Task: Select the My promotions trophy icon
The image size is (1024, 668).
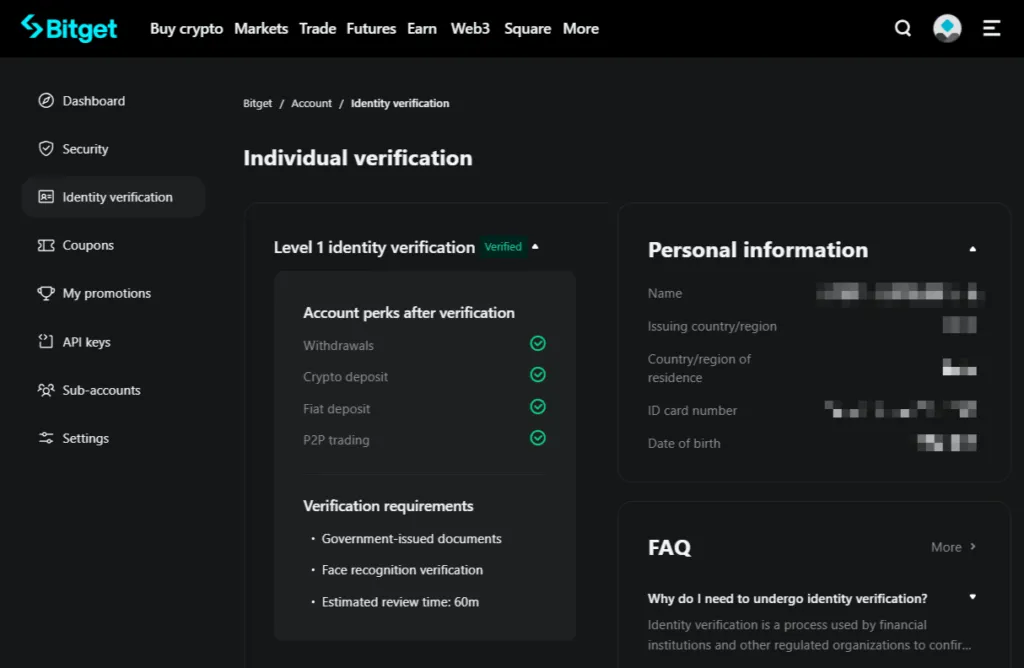Action: [x=47, y=293]
